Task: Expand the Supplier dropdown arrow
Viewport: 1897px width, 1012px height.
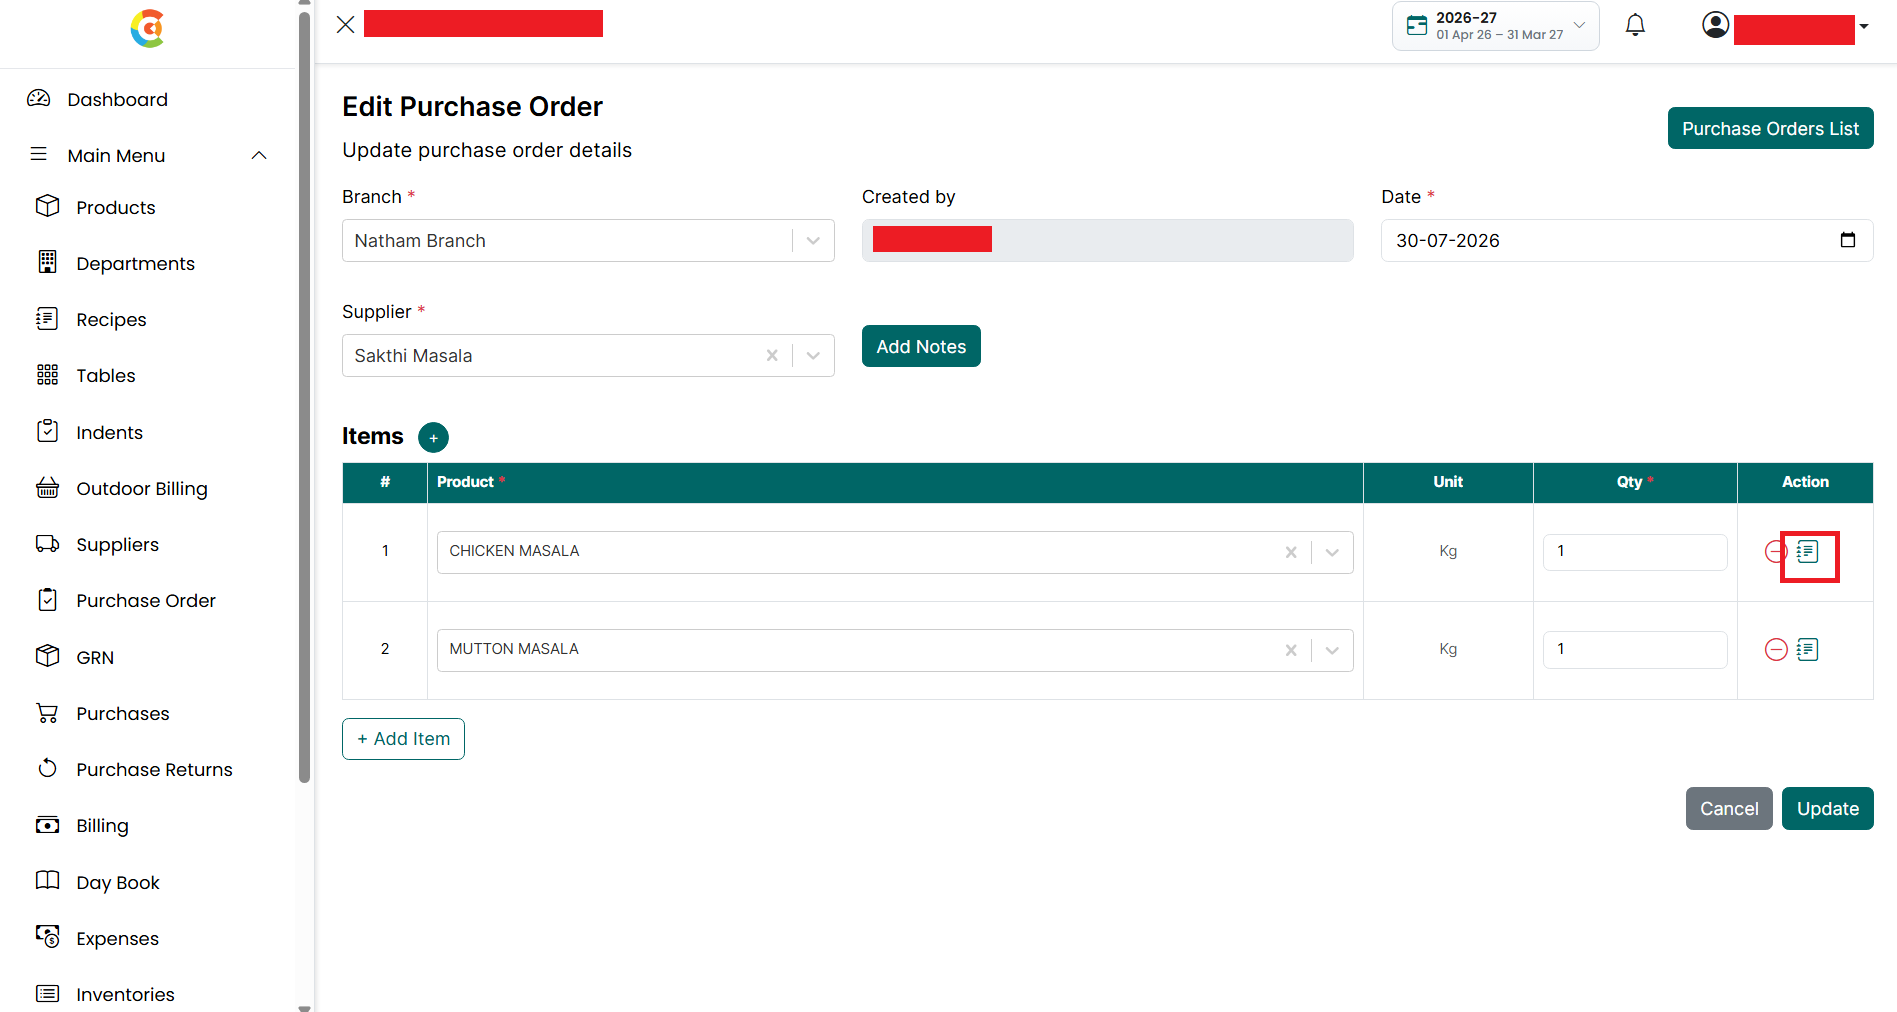Action: [813, 355]
